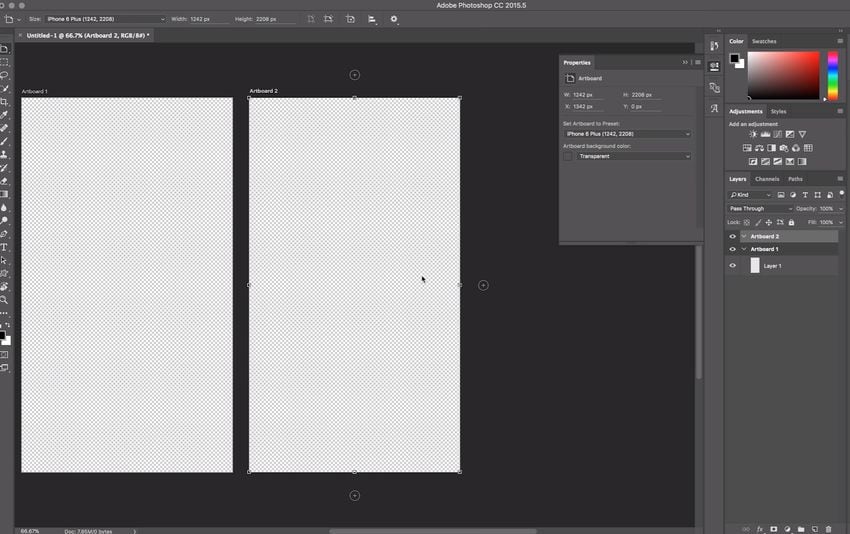
Task: Open the Swatches tab
Action: [764, 41]
